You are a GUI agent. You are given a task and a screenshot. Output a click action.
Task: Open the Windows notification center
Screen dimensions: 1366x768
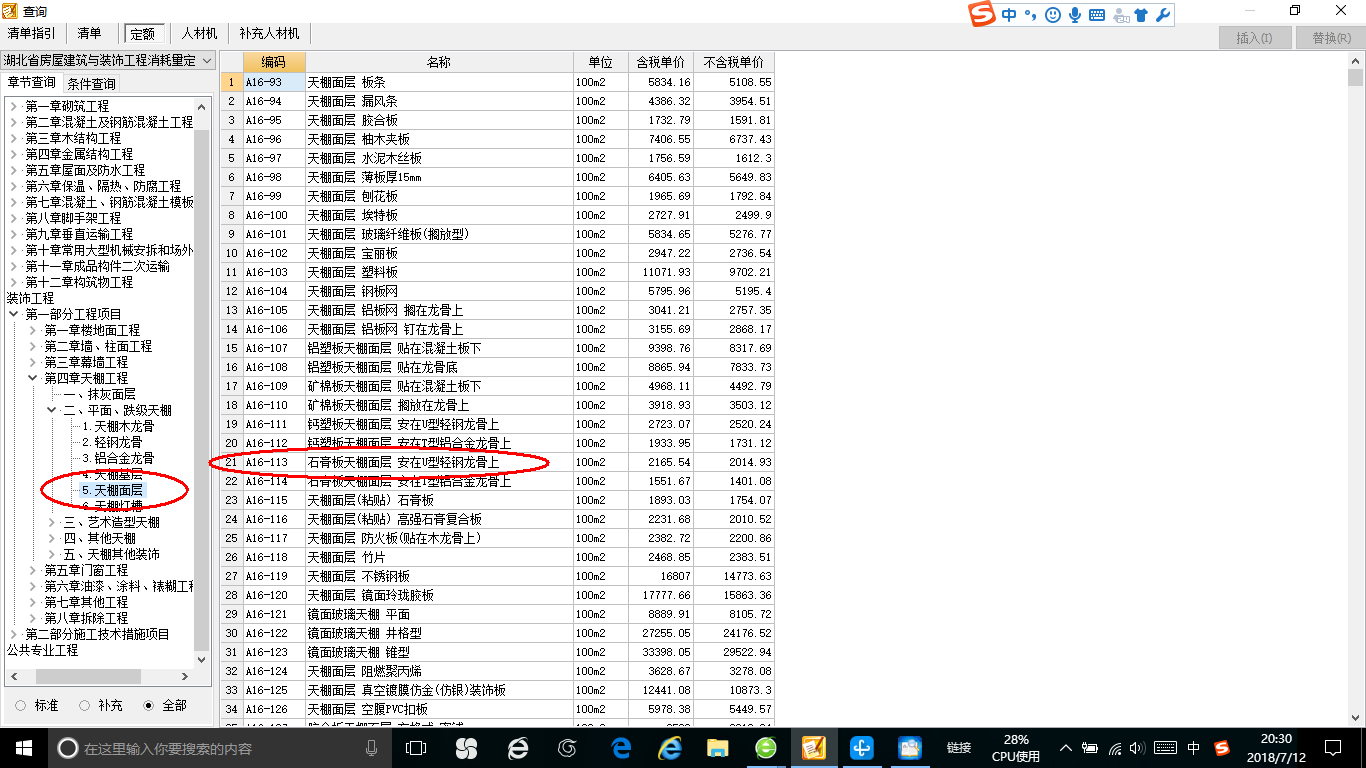[1332, 748]
